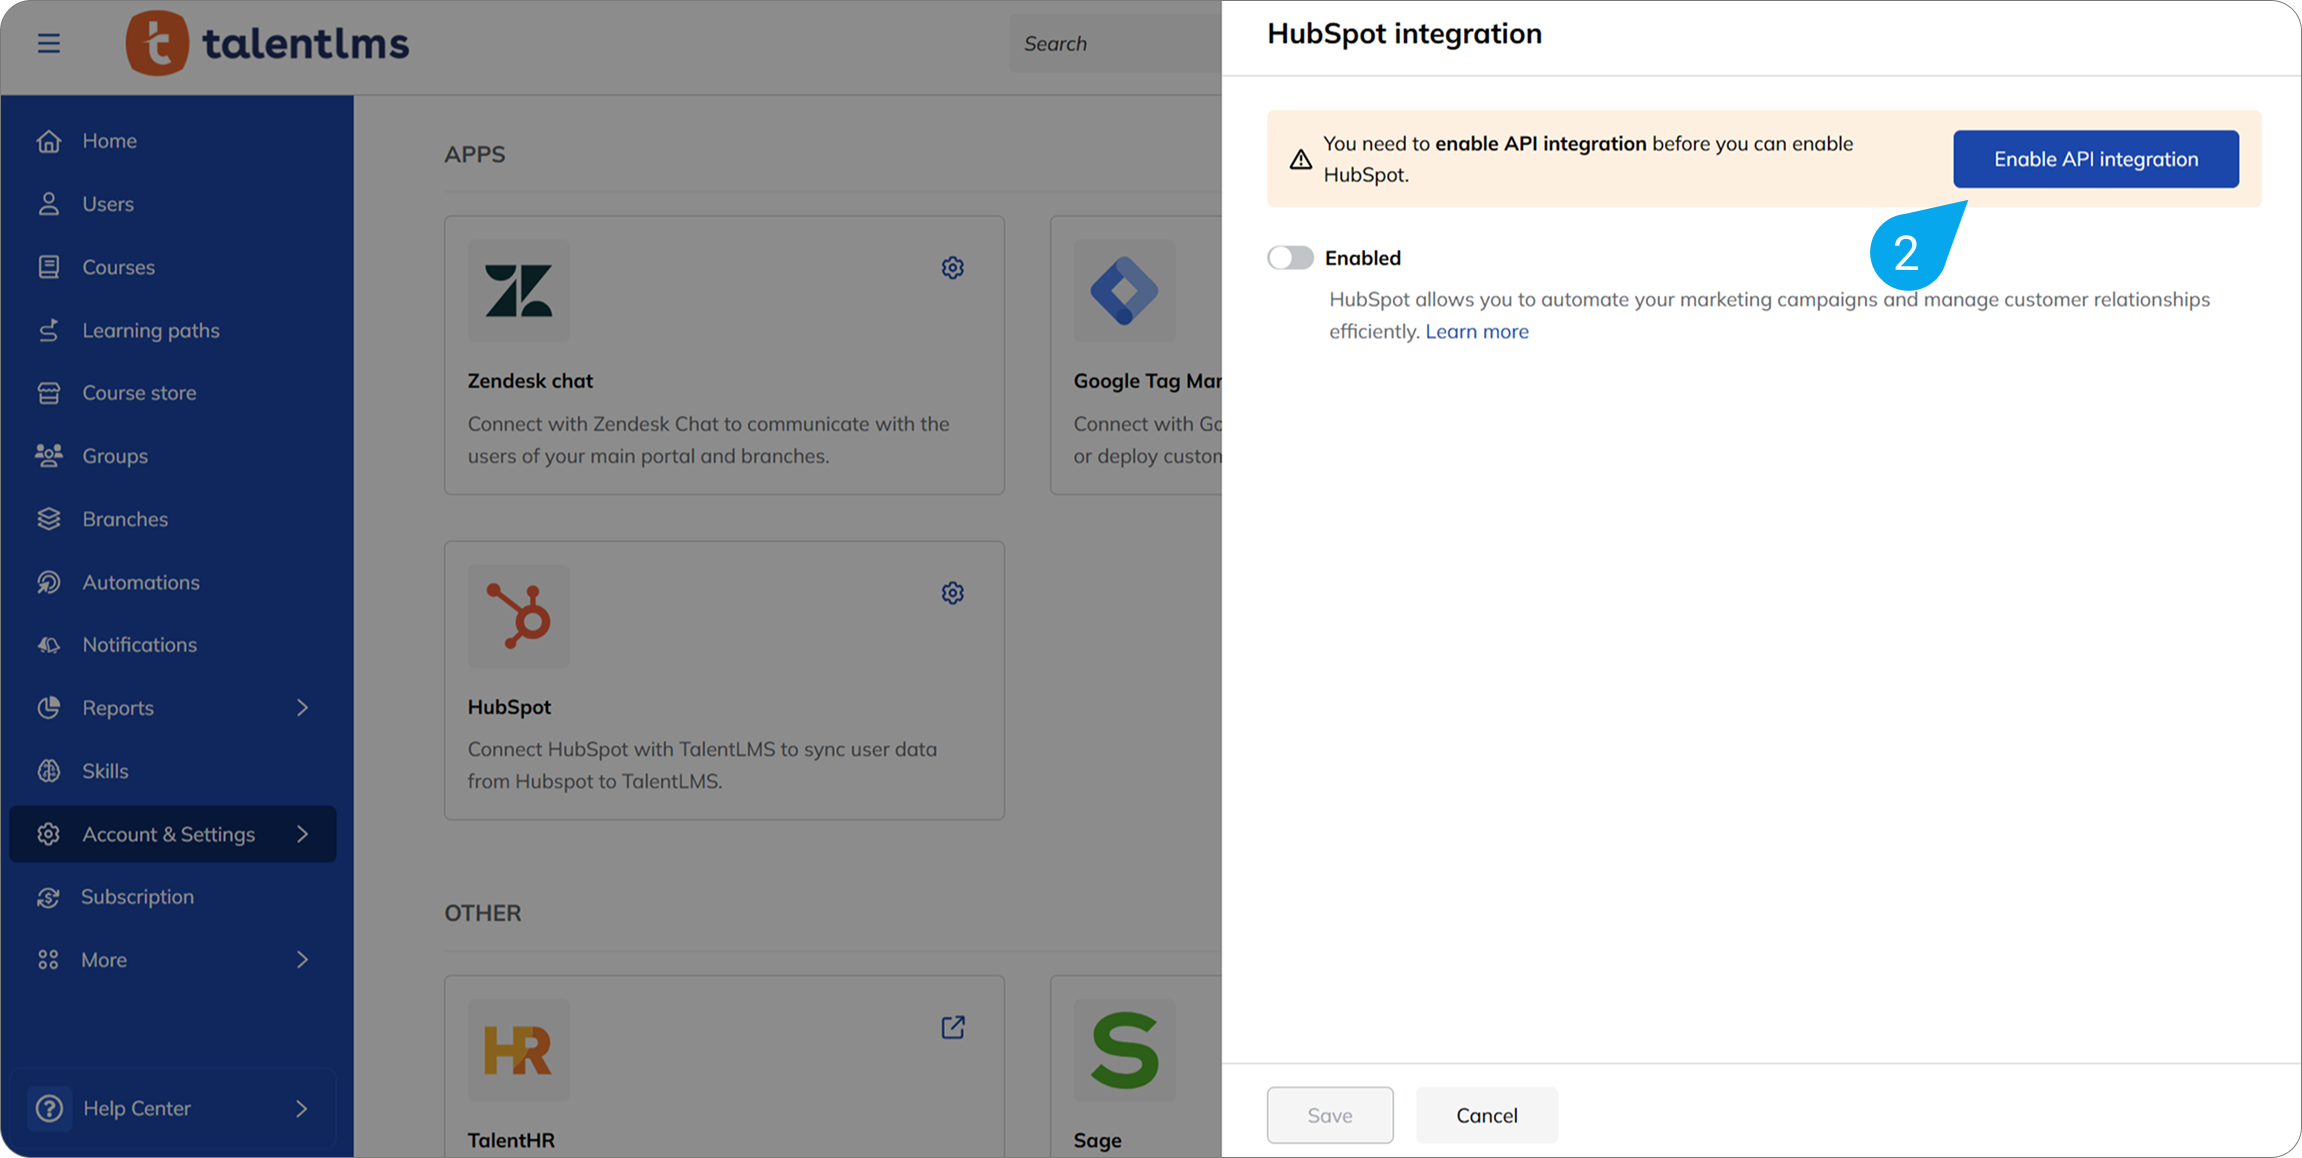Follow the Learn more link
The height and width of the screenshot is (1158, 2302).
click(x=1476, y=331)
